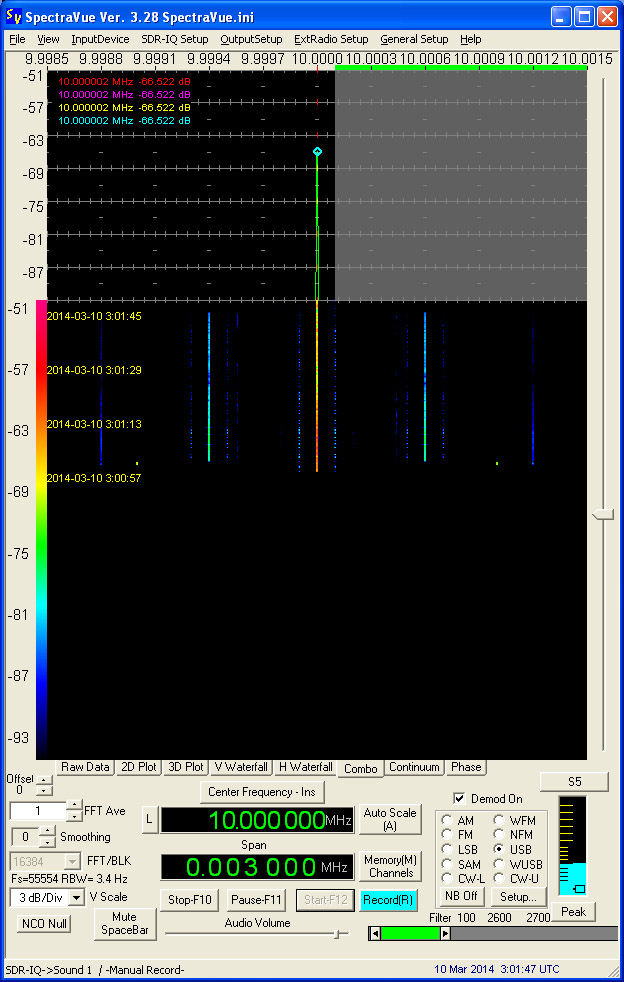Toggle the NB Off button
The height and width of the screenshot is (982, 624).
[x=461, y=896]
